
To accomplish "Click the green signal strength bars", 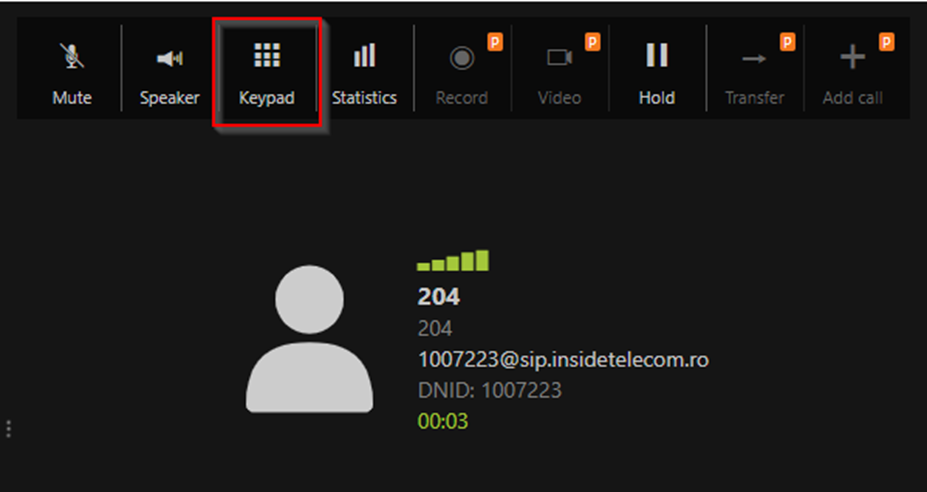I will (x=453, y=260).
